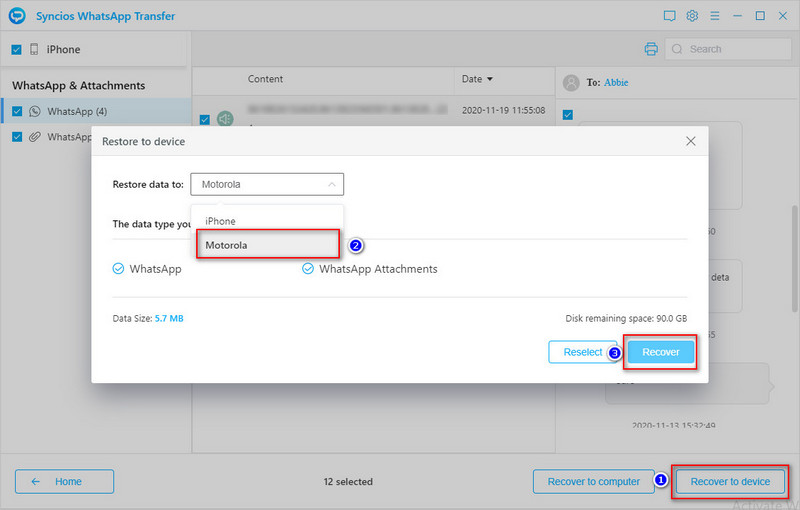Toggle the WhatsApp data type check in dialog
Viewport: 800px width, 510px height.
[118, 269]
